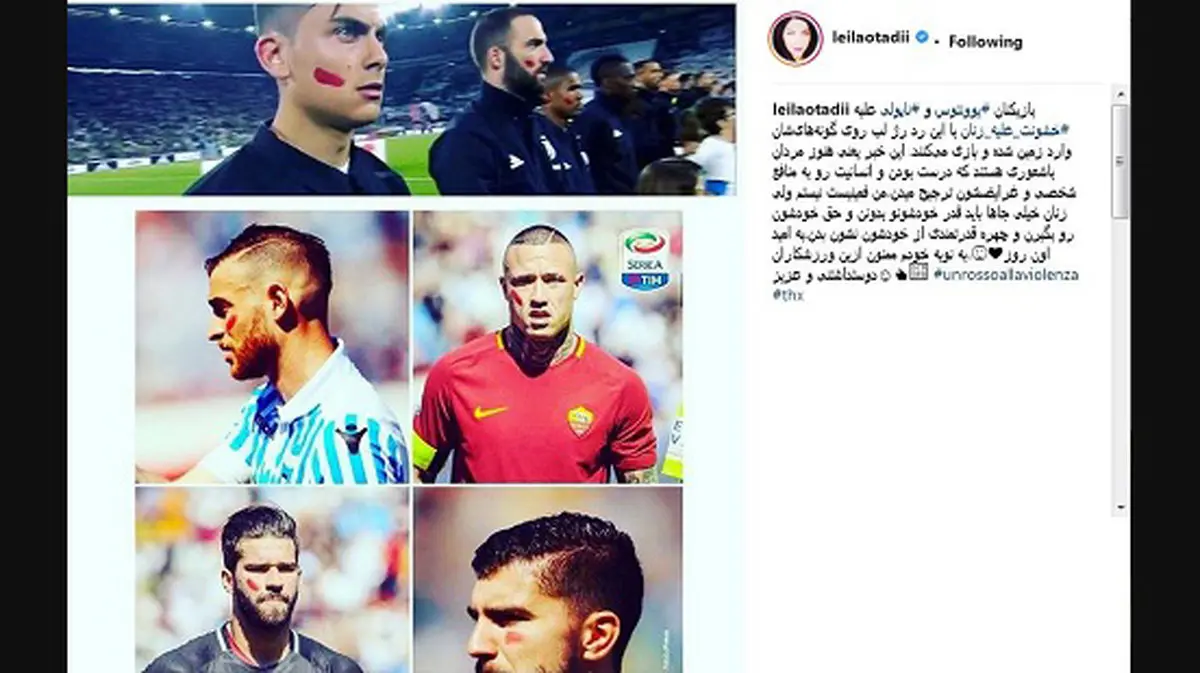Viewport: 1200px width, 673px height.
Task: Toggle the Following status for leilaotadii
Action: (985, 42)
